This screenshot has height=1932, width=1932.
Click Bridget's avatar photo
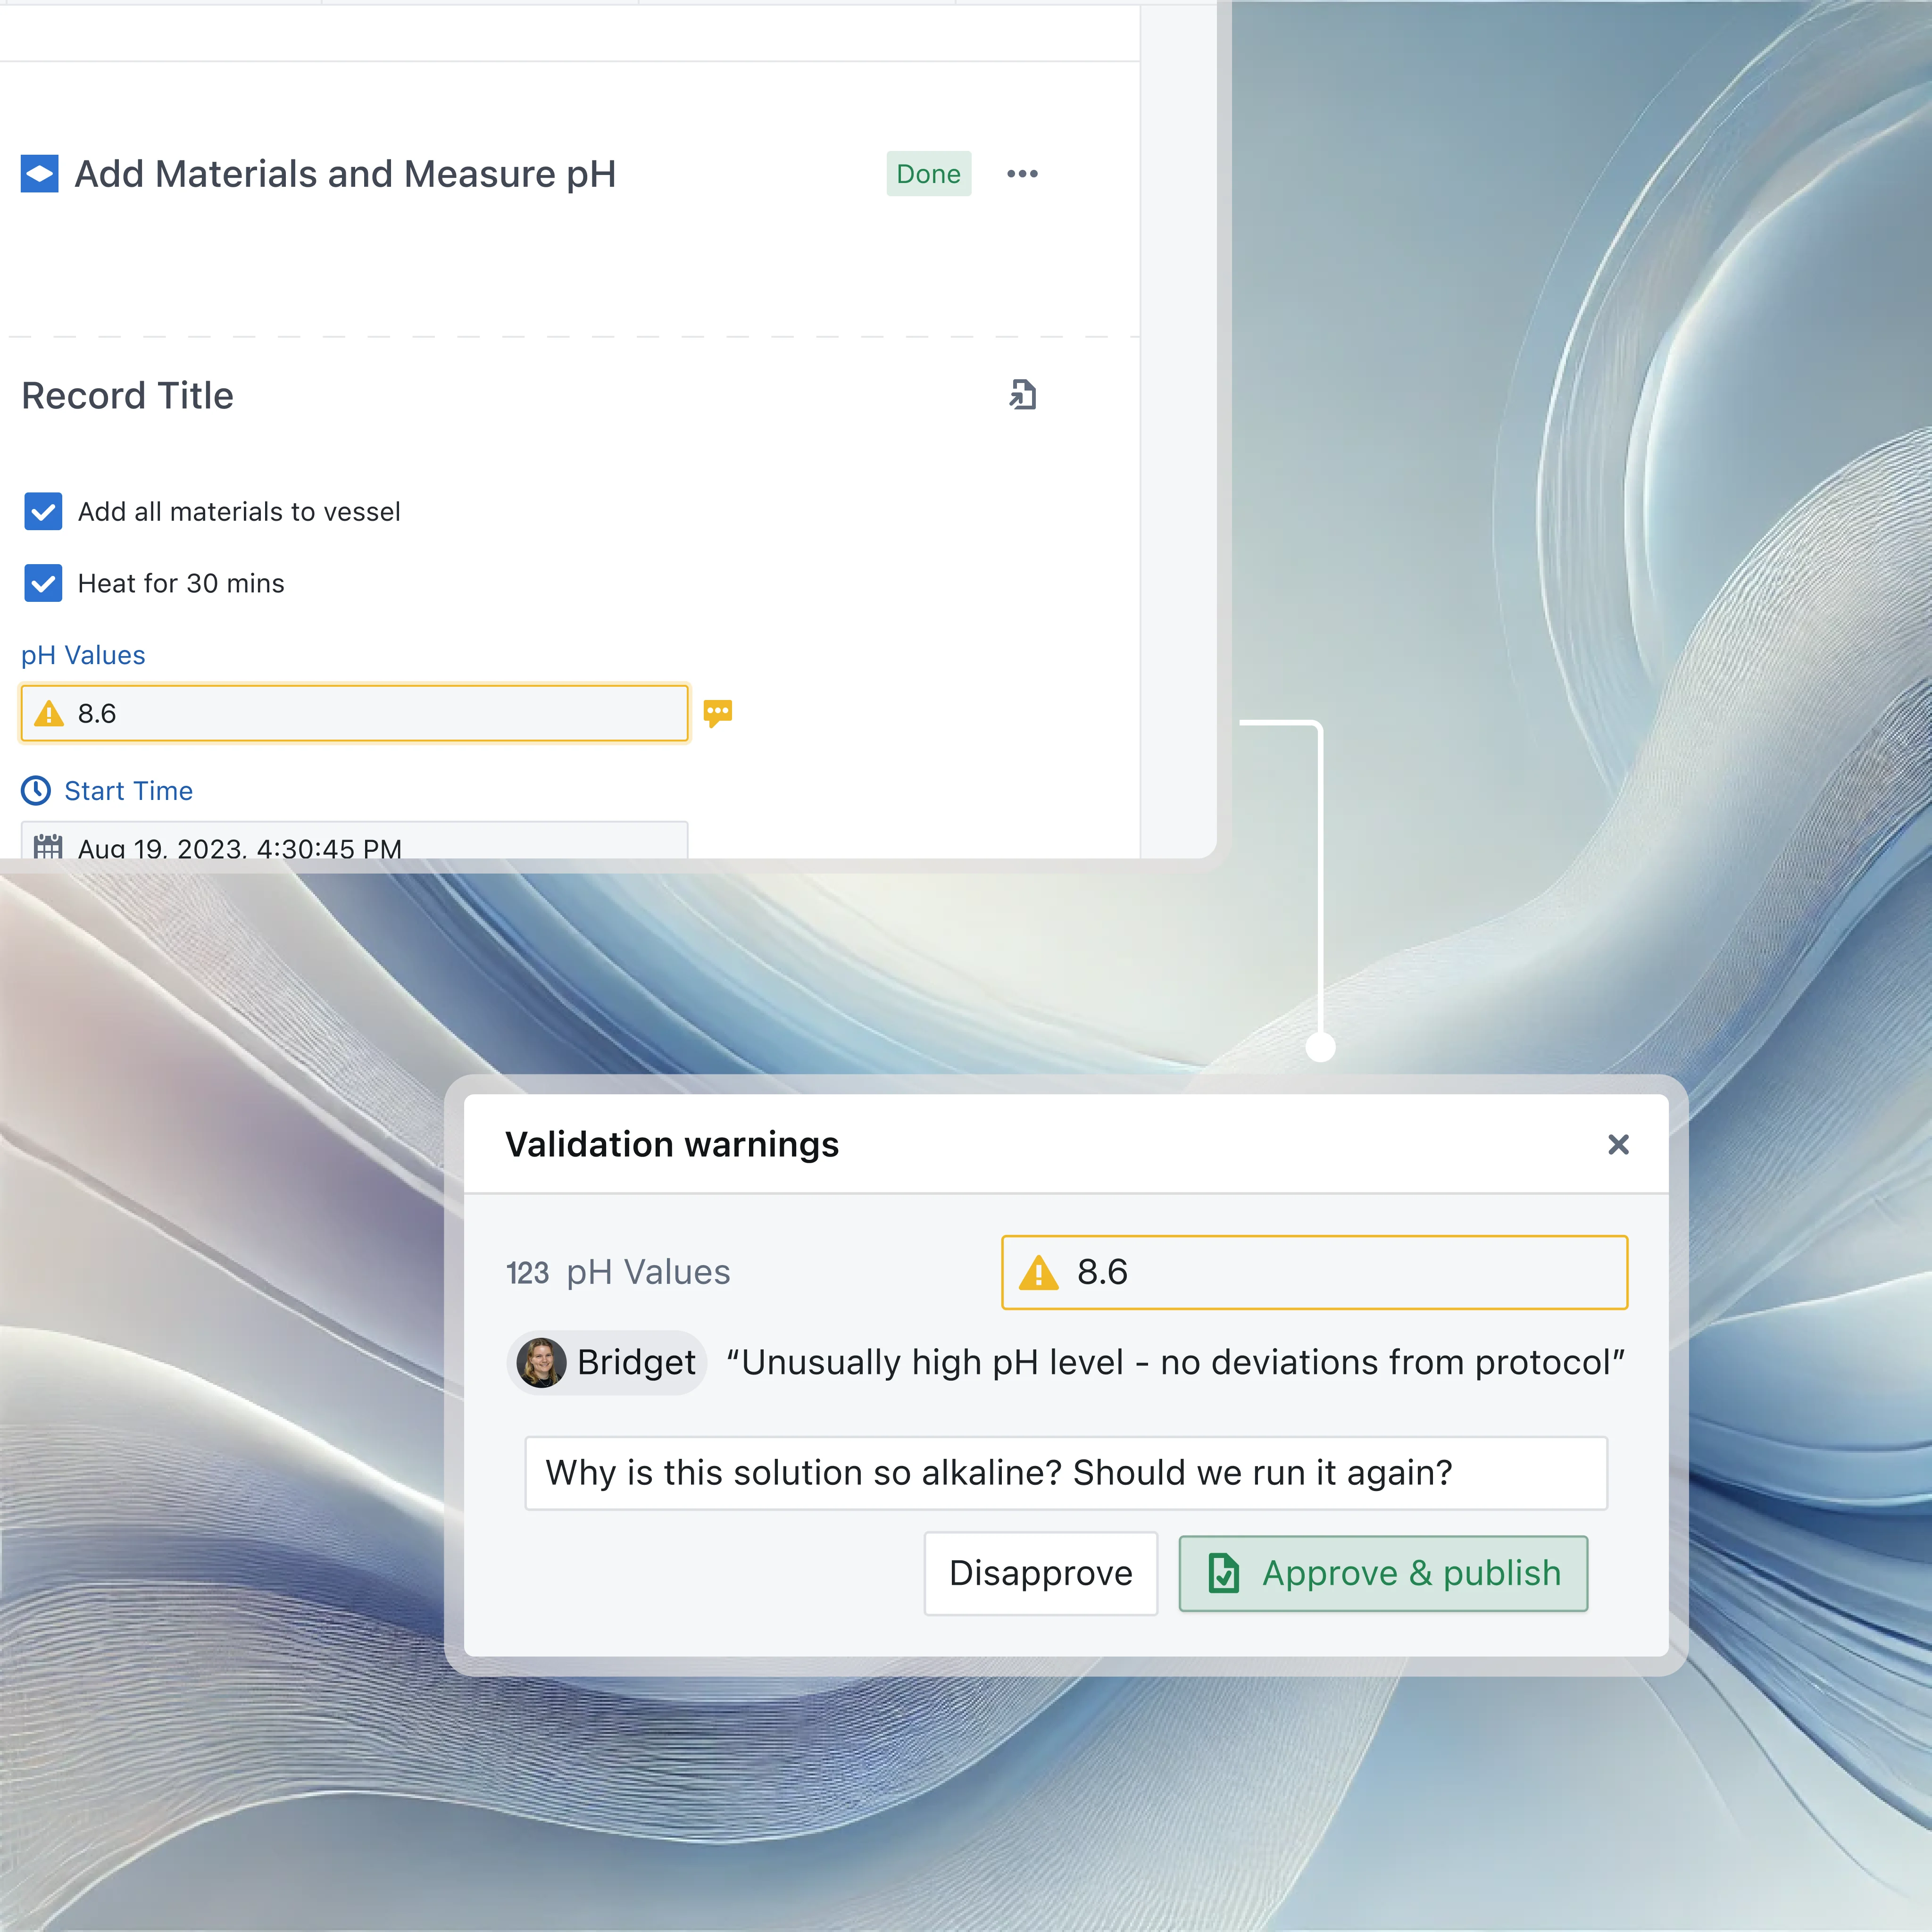tap(541, 1363)
